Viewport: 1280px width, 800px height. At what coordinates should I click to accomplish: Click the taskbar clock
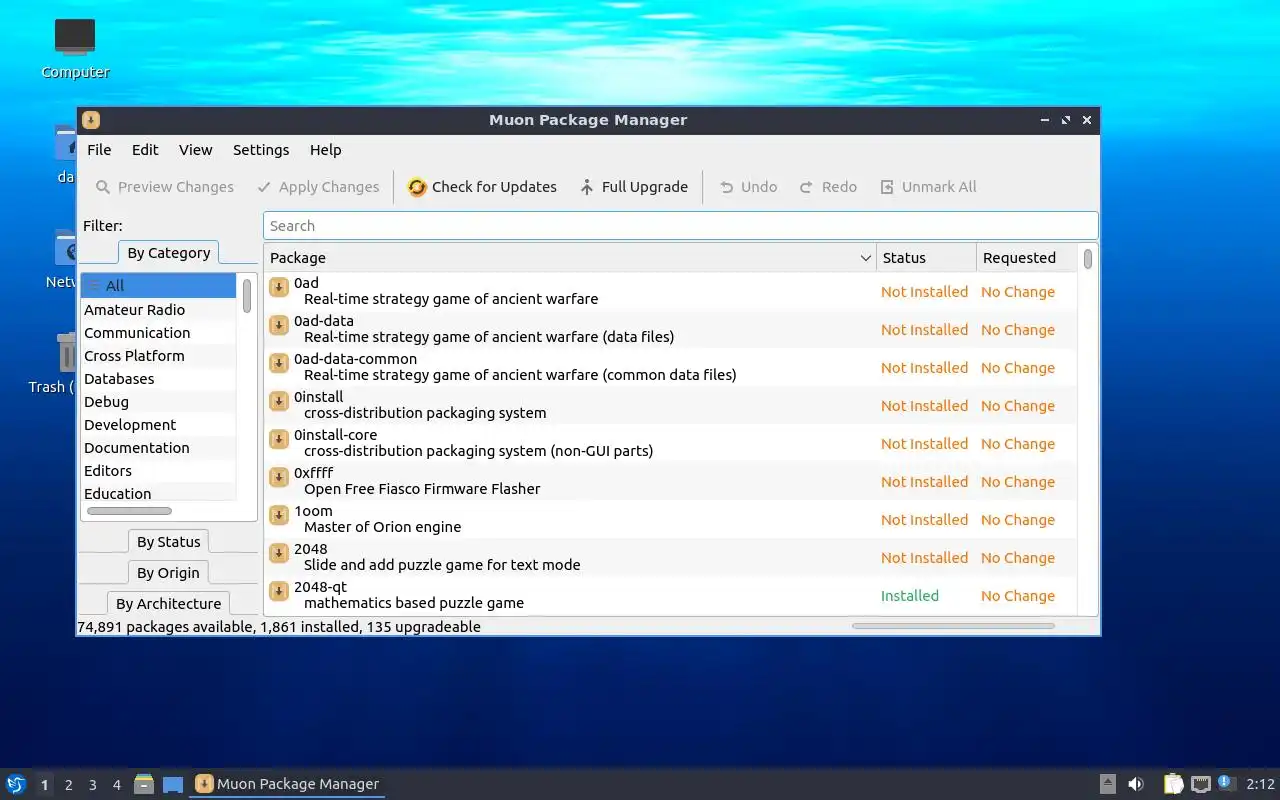tap(1260, 784)
